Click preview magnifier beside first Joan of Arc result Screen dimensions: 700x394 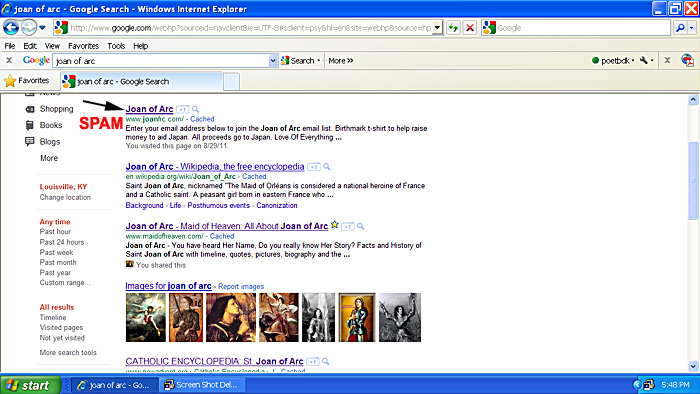pyautogui.click(x=196, y=109)
